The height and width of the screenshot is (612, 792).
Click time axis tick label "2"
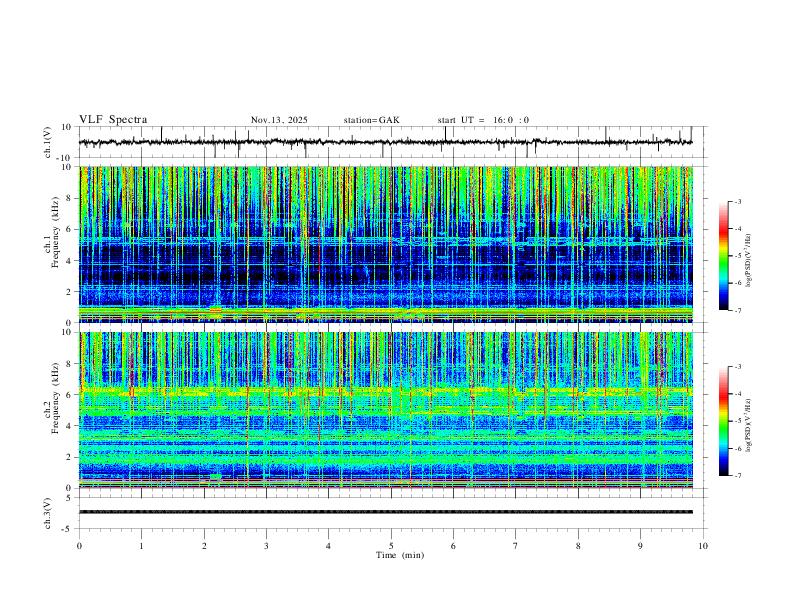tap(204, 546)
